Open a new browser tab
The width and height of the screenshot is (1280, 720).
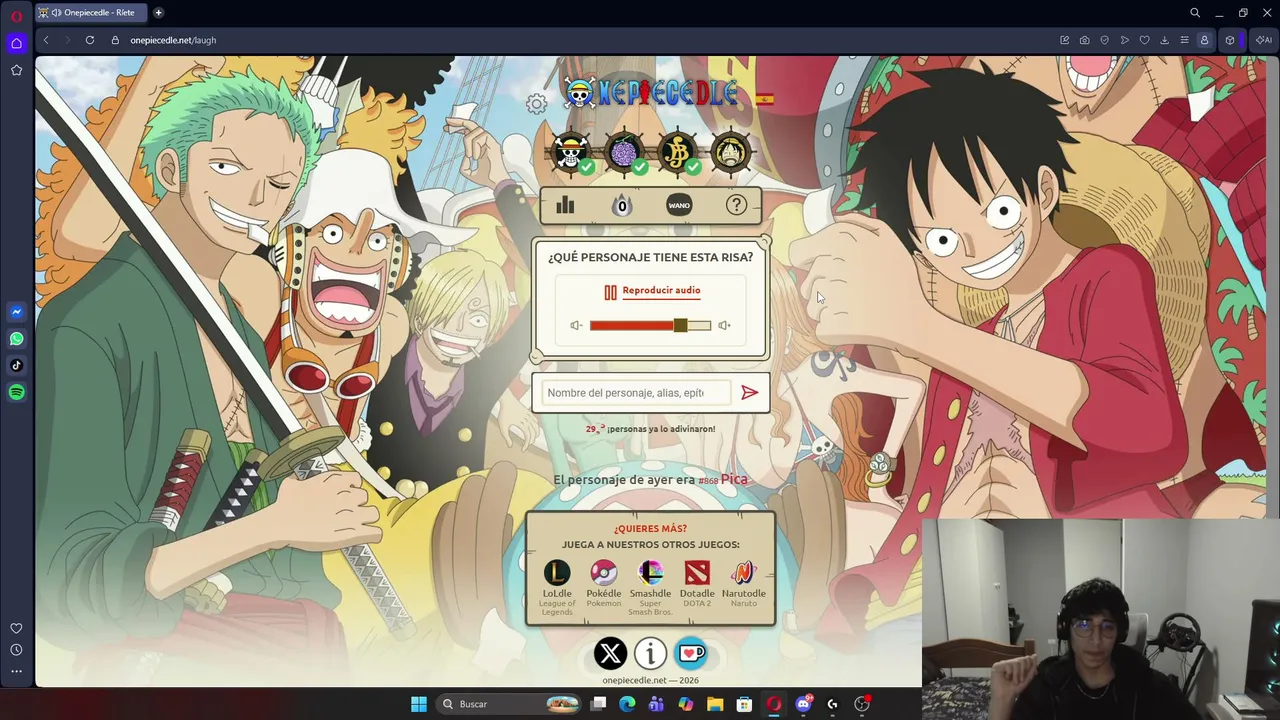click(x=158, y=13)
